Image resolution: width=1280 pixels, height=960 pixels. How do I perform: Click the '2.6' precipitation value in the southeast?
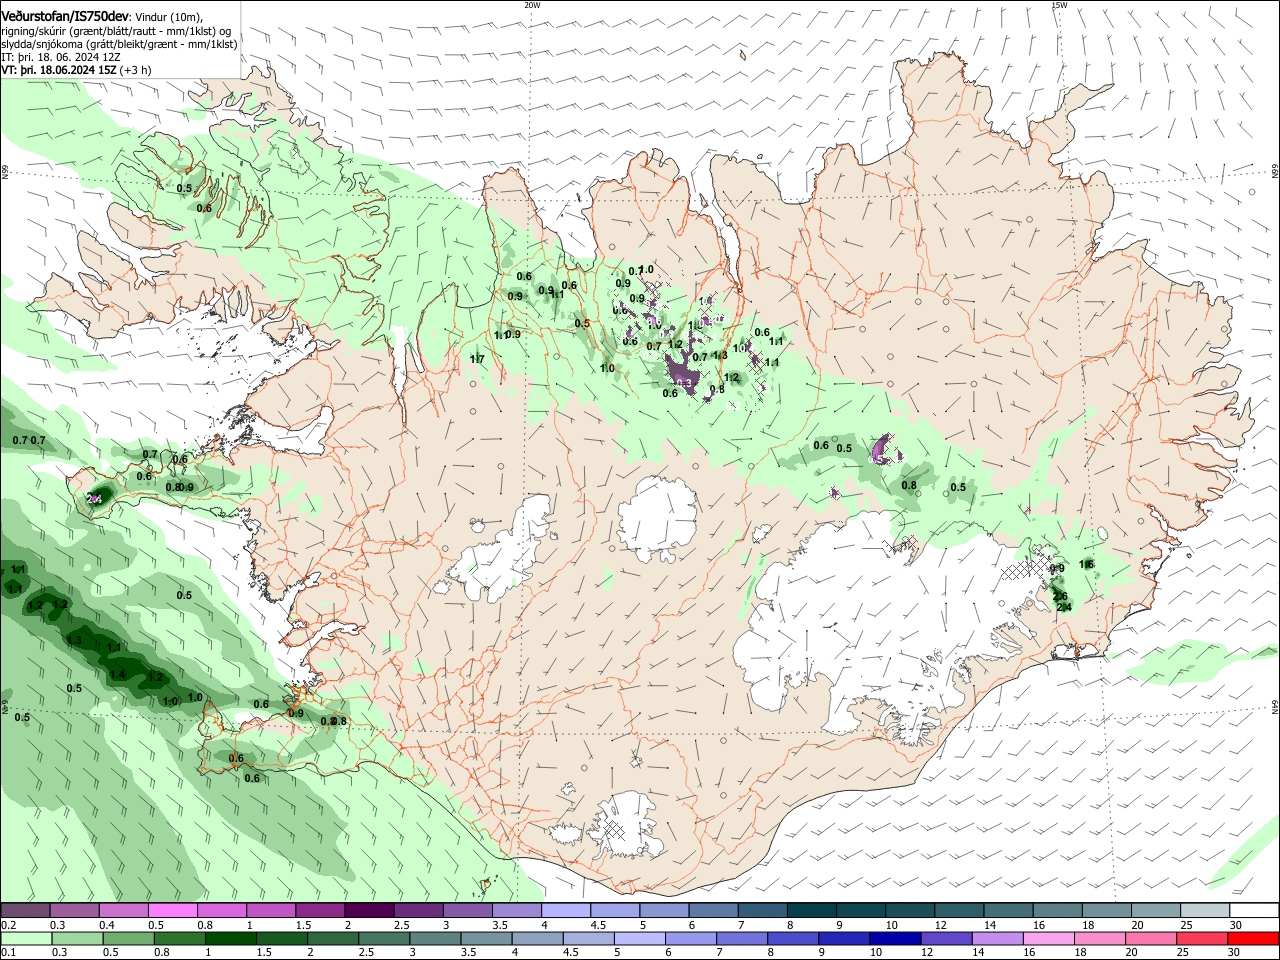point(1060,596)
